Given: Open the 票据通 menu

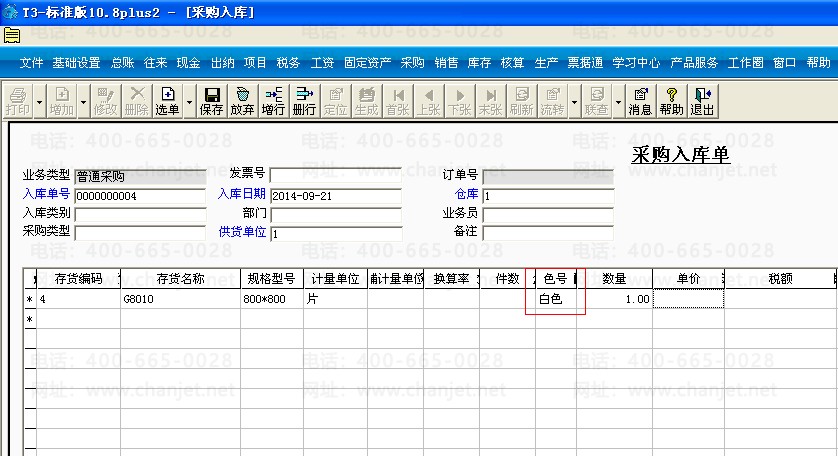Looking at the screenshot, I should click(x=585, y=63).
